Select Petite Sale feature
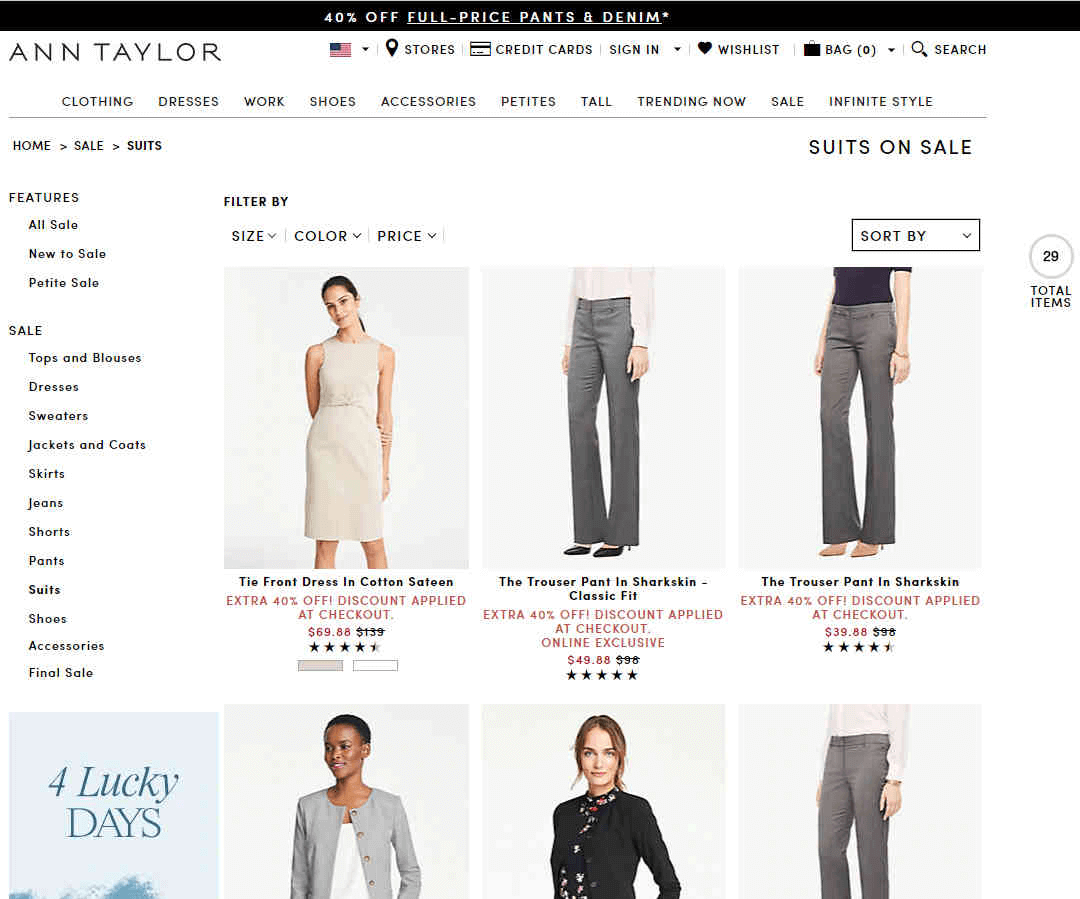1080x899 pixels. click(x=64, y=282)
